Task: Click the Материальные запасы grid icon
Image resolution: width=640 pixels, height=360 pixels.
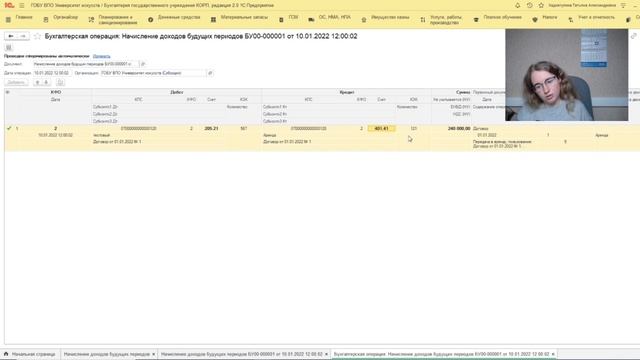Action: (x=213, y=20)
